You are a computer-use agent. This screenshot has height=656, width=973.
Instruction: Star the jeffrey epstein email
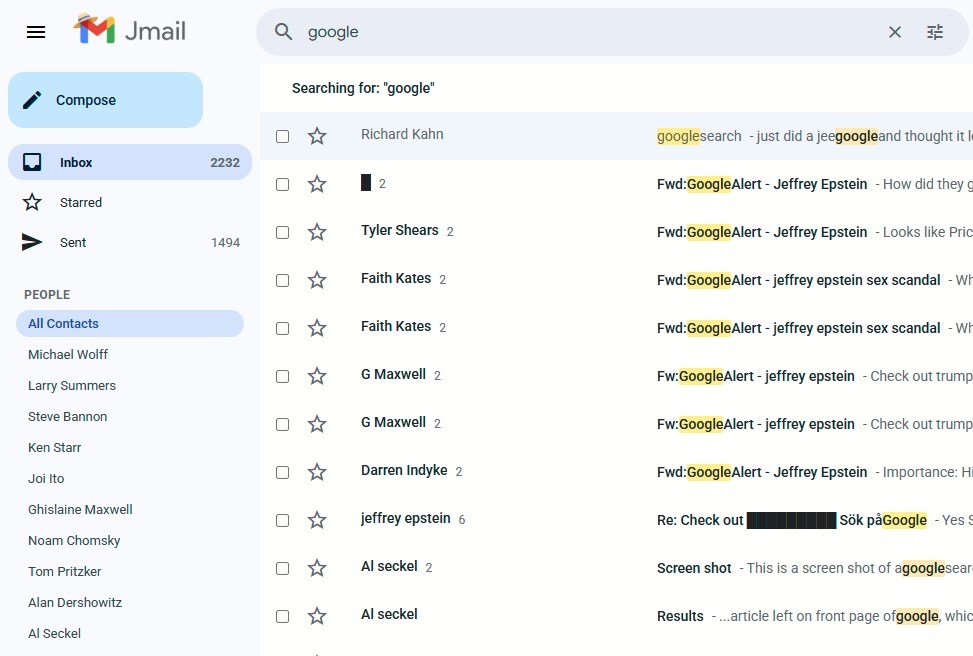[x=317, y=520]
